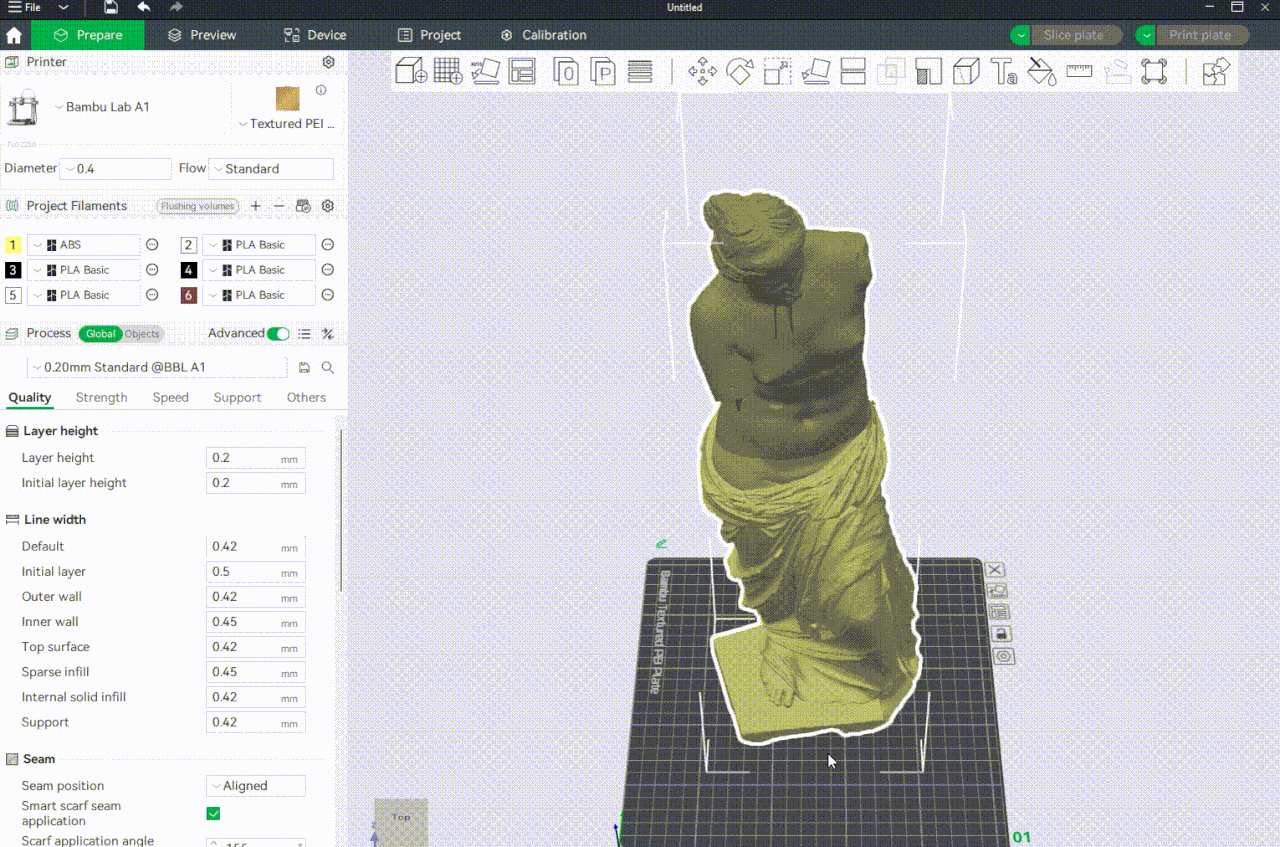Open the filament 1 ABS dropdown

click(x=84, y=245)
